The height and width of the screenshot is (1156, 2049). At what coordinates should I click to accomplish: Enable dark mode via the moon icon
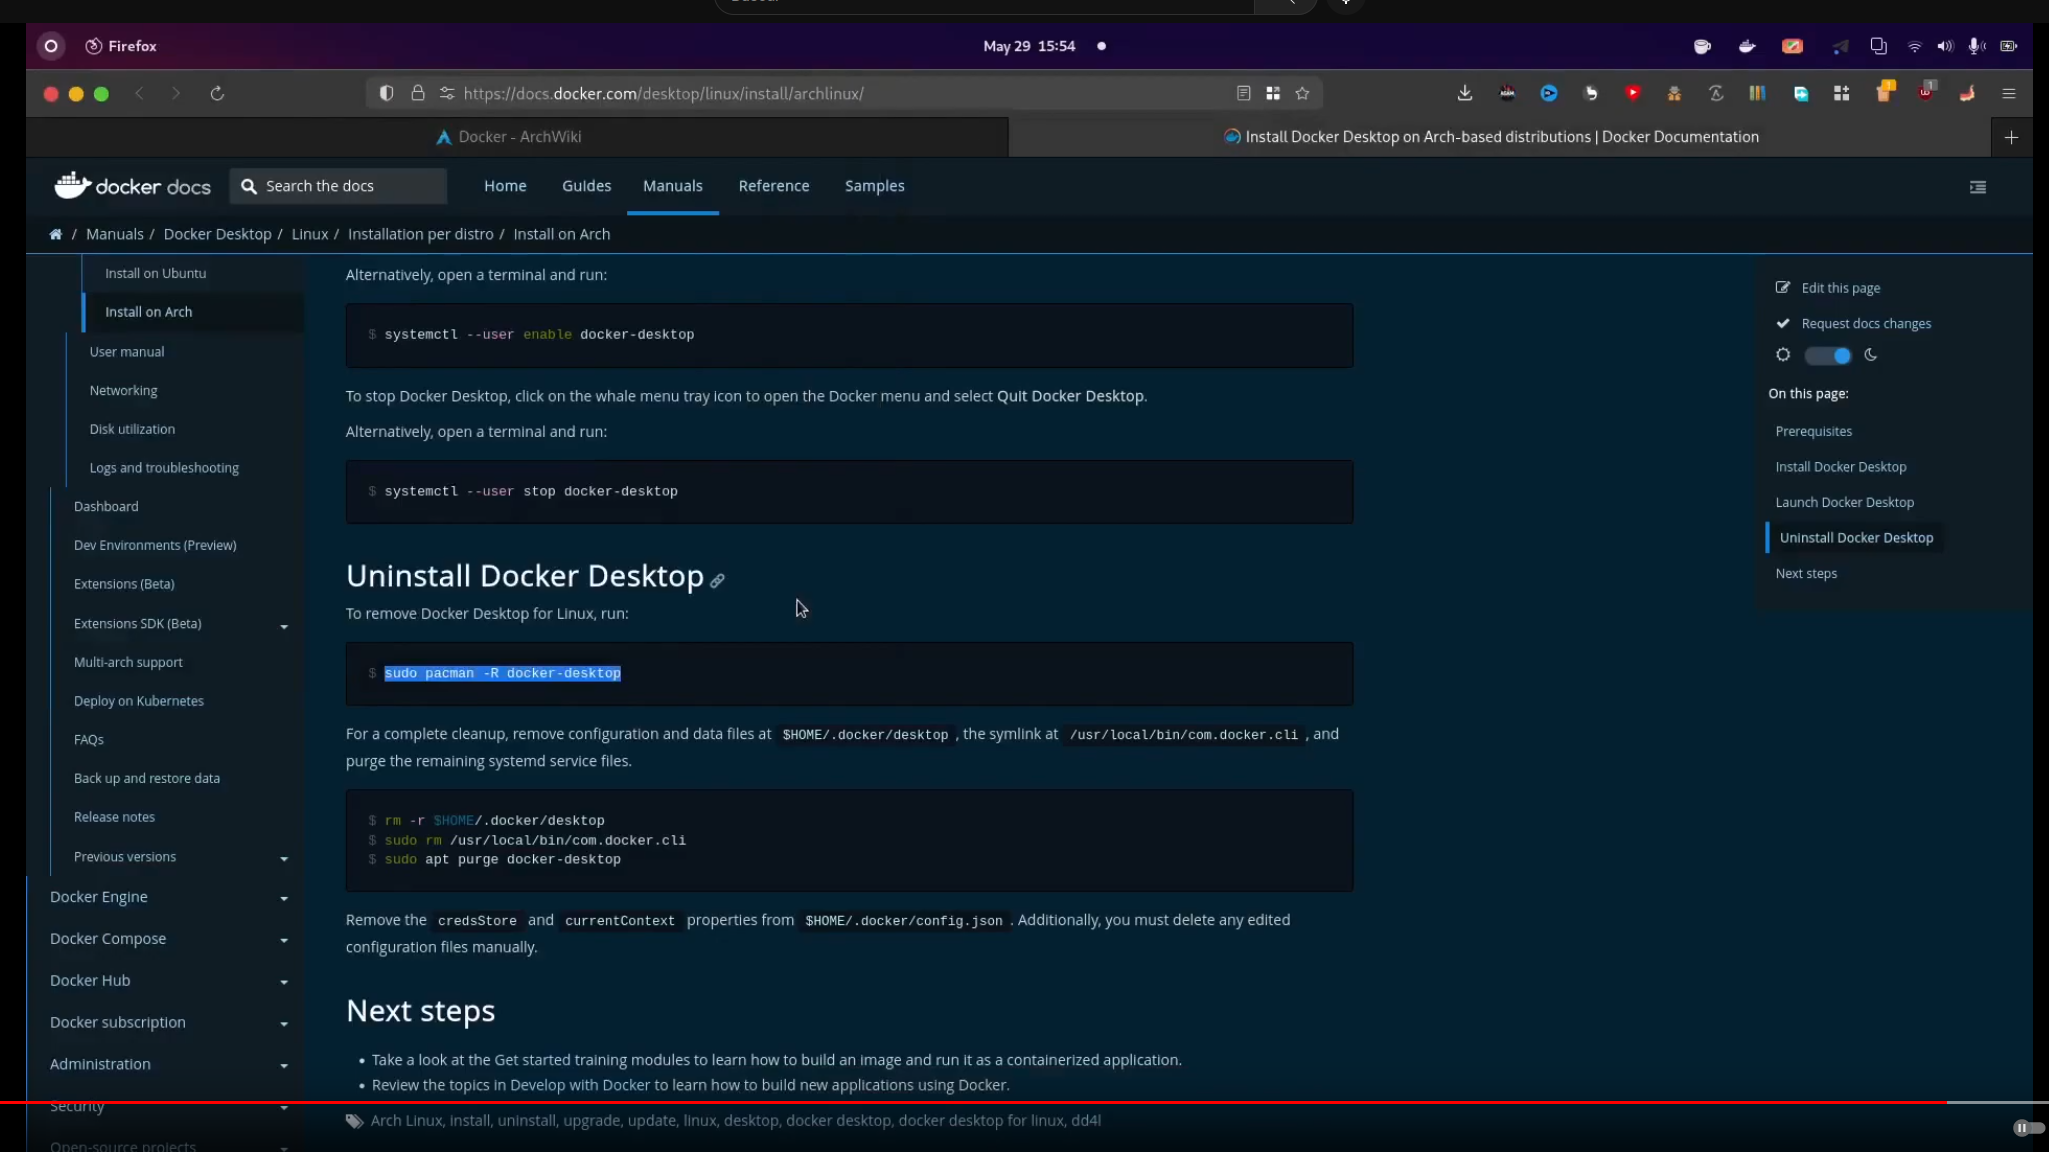1871,355
